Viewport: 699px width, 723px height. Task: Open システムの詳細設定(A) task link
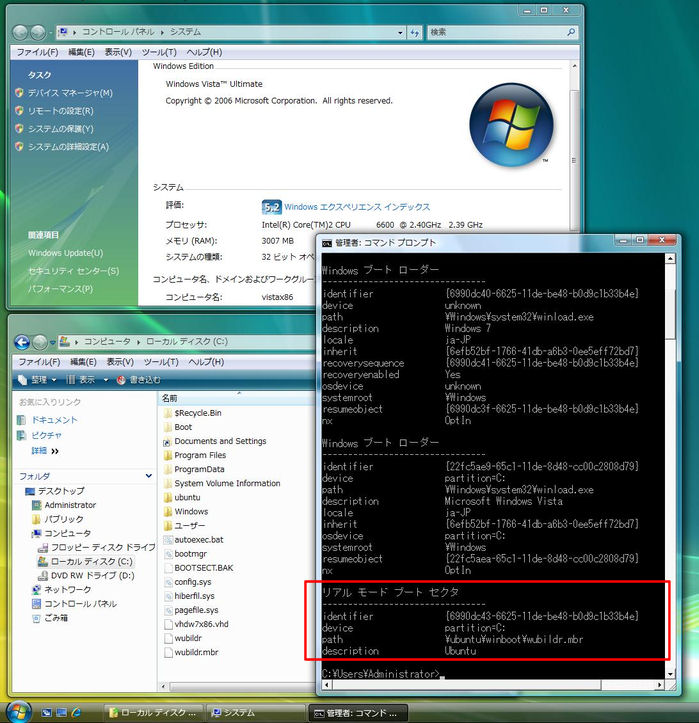coord(68,147)
